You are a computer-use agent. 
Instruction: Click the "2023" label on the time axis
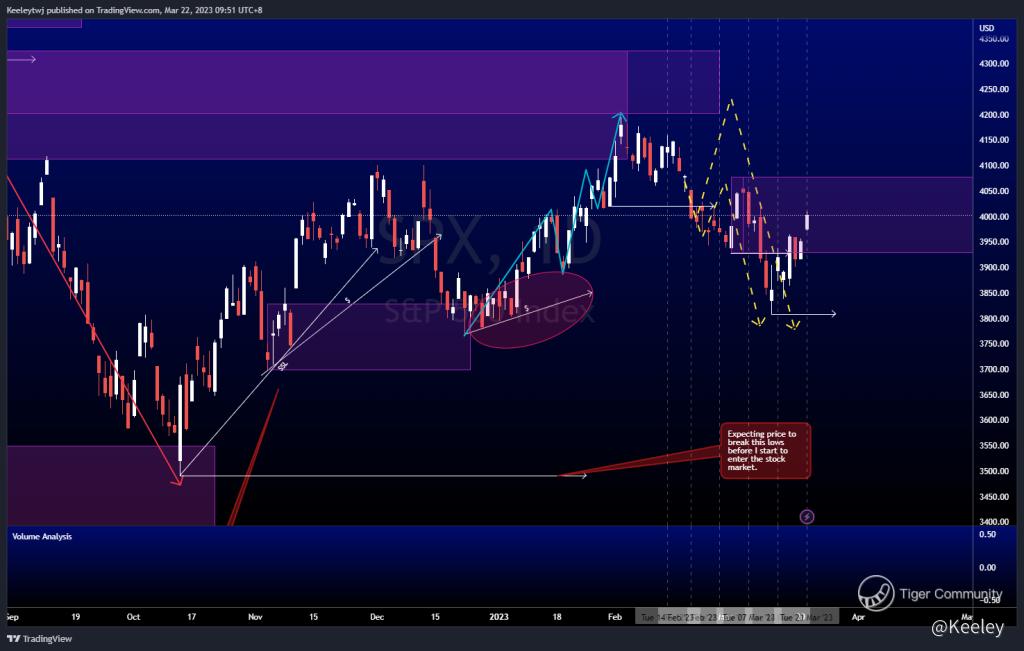(x=499, y=617)
